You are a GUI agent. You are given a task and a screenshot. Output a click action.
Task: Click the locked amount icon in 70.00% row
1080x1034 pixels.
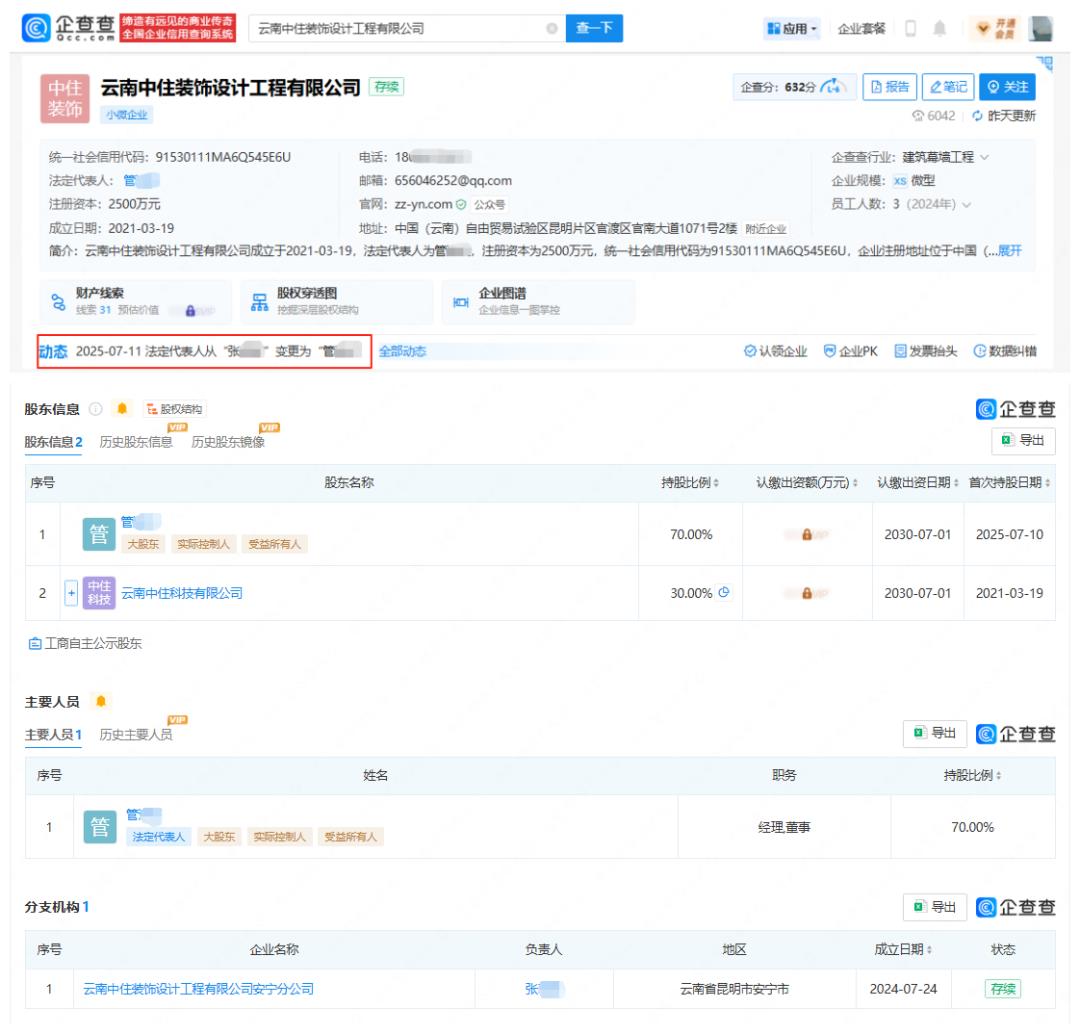[807, 535]
